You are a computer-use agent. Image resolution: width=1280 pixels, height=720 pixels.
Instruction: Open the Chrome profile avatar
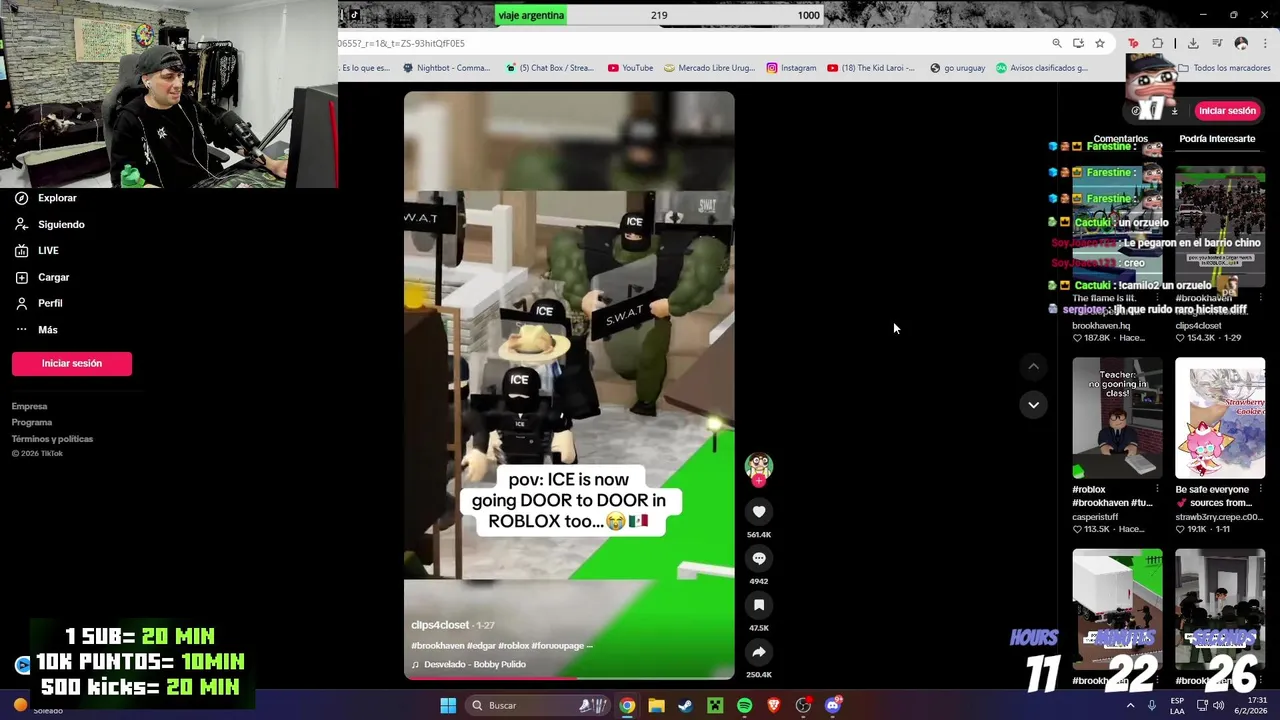point(1241,43)
